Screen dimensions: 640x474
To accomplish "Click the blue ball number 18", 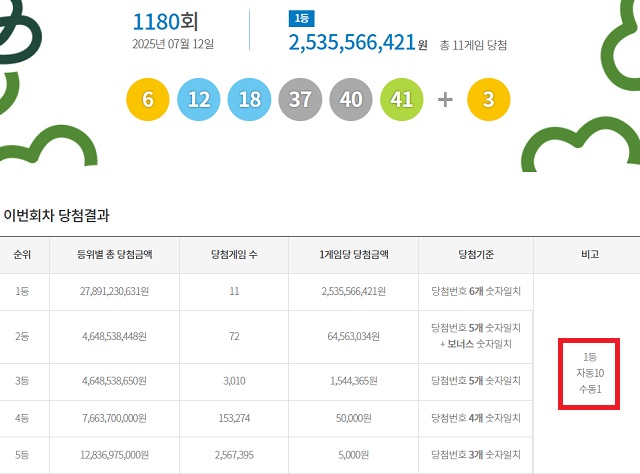I will tap(249, 100).
